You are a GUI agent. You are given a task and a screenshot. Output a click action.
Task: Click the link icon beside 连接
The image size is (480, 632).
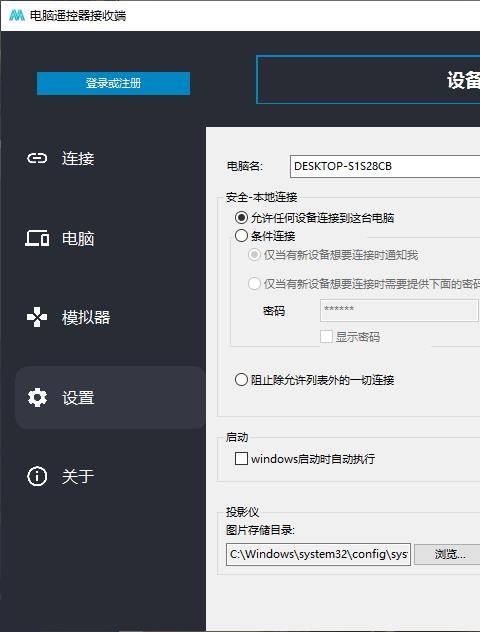click(x=37, y=158)
